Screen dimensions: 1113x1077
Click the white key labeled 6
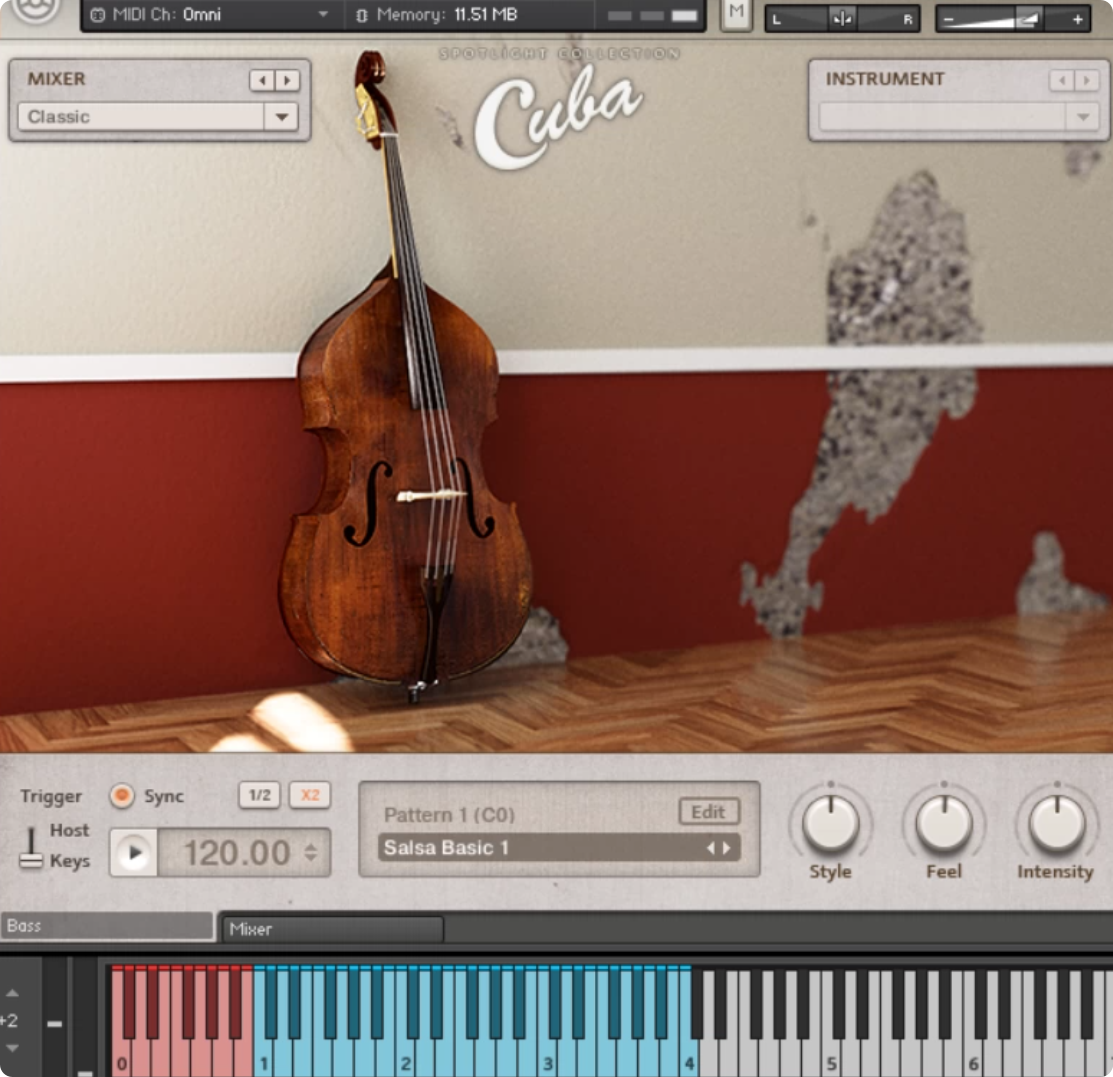pos(973,1056)
